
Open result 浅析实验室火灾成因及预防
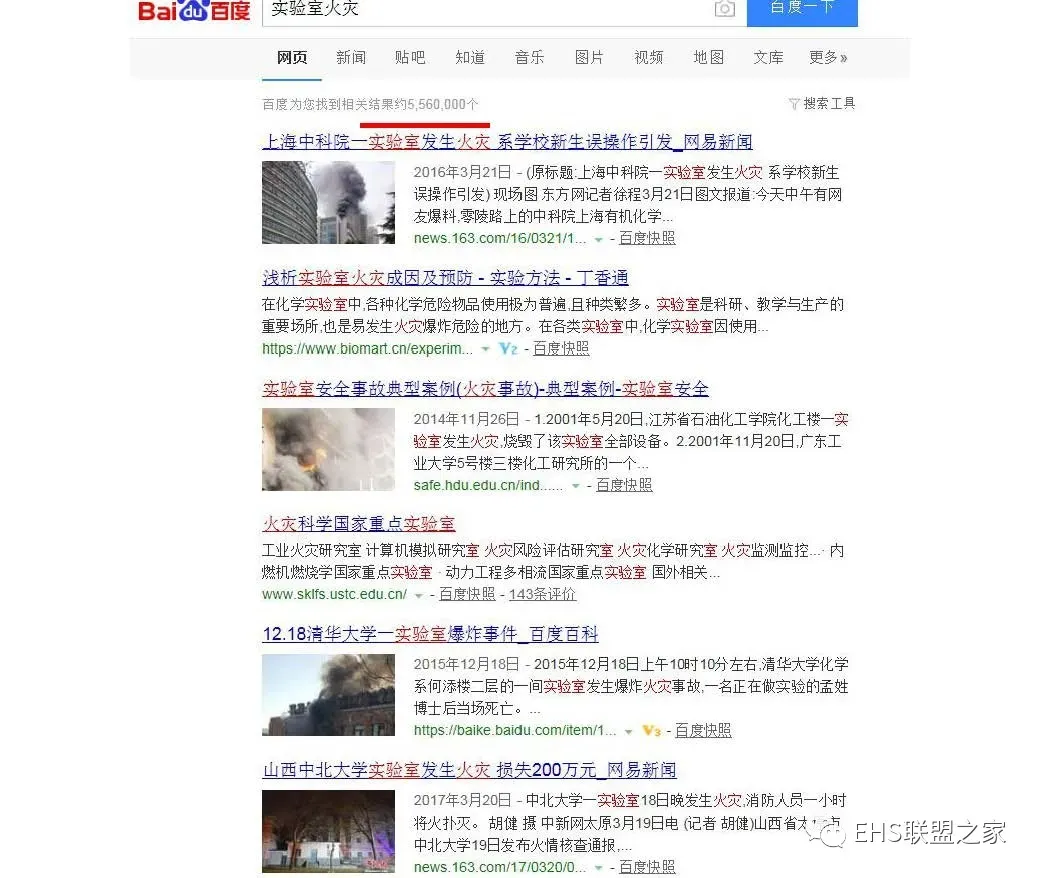pyautogui.click(x=445, y=278)
